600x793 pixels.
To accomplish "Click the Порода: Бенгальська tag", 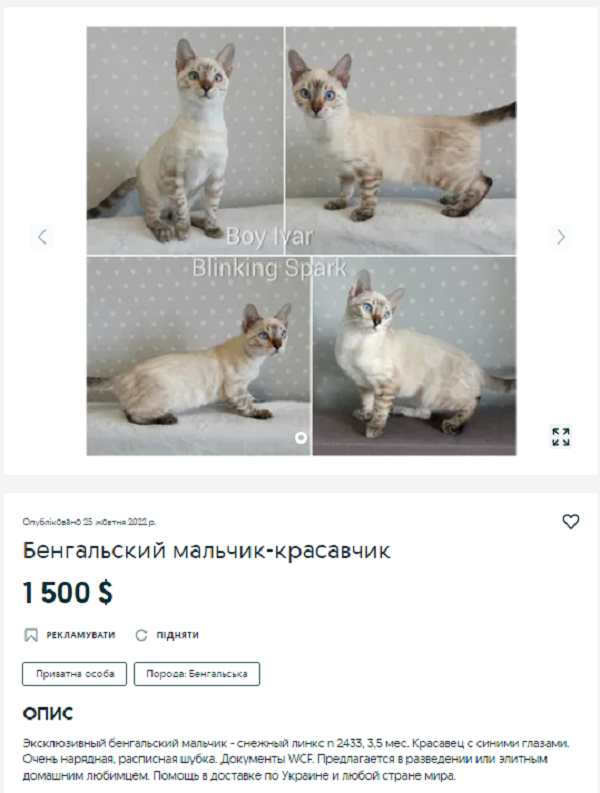I will coord(197,674).
